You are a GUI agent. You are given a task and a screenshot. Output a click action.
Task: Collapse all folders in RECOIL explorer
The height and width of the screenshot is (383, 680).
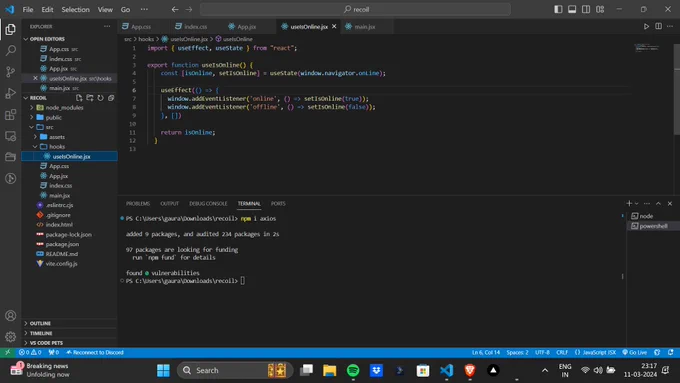(111, 98)
